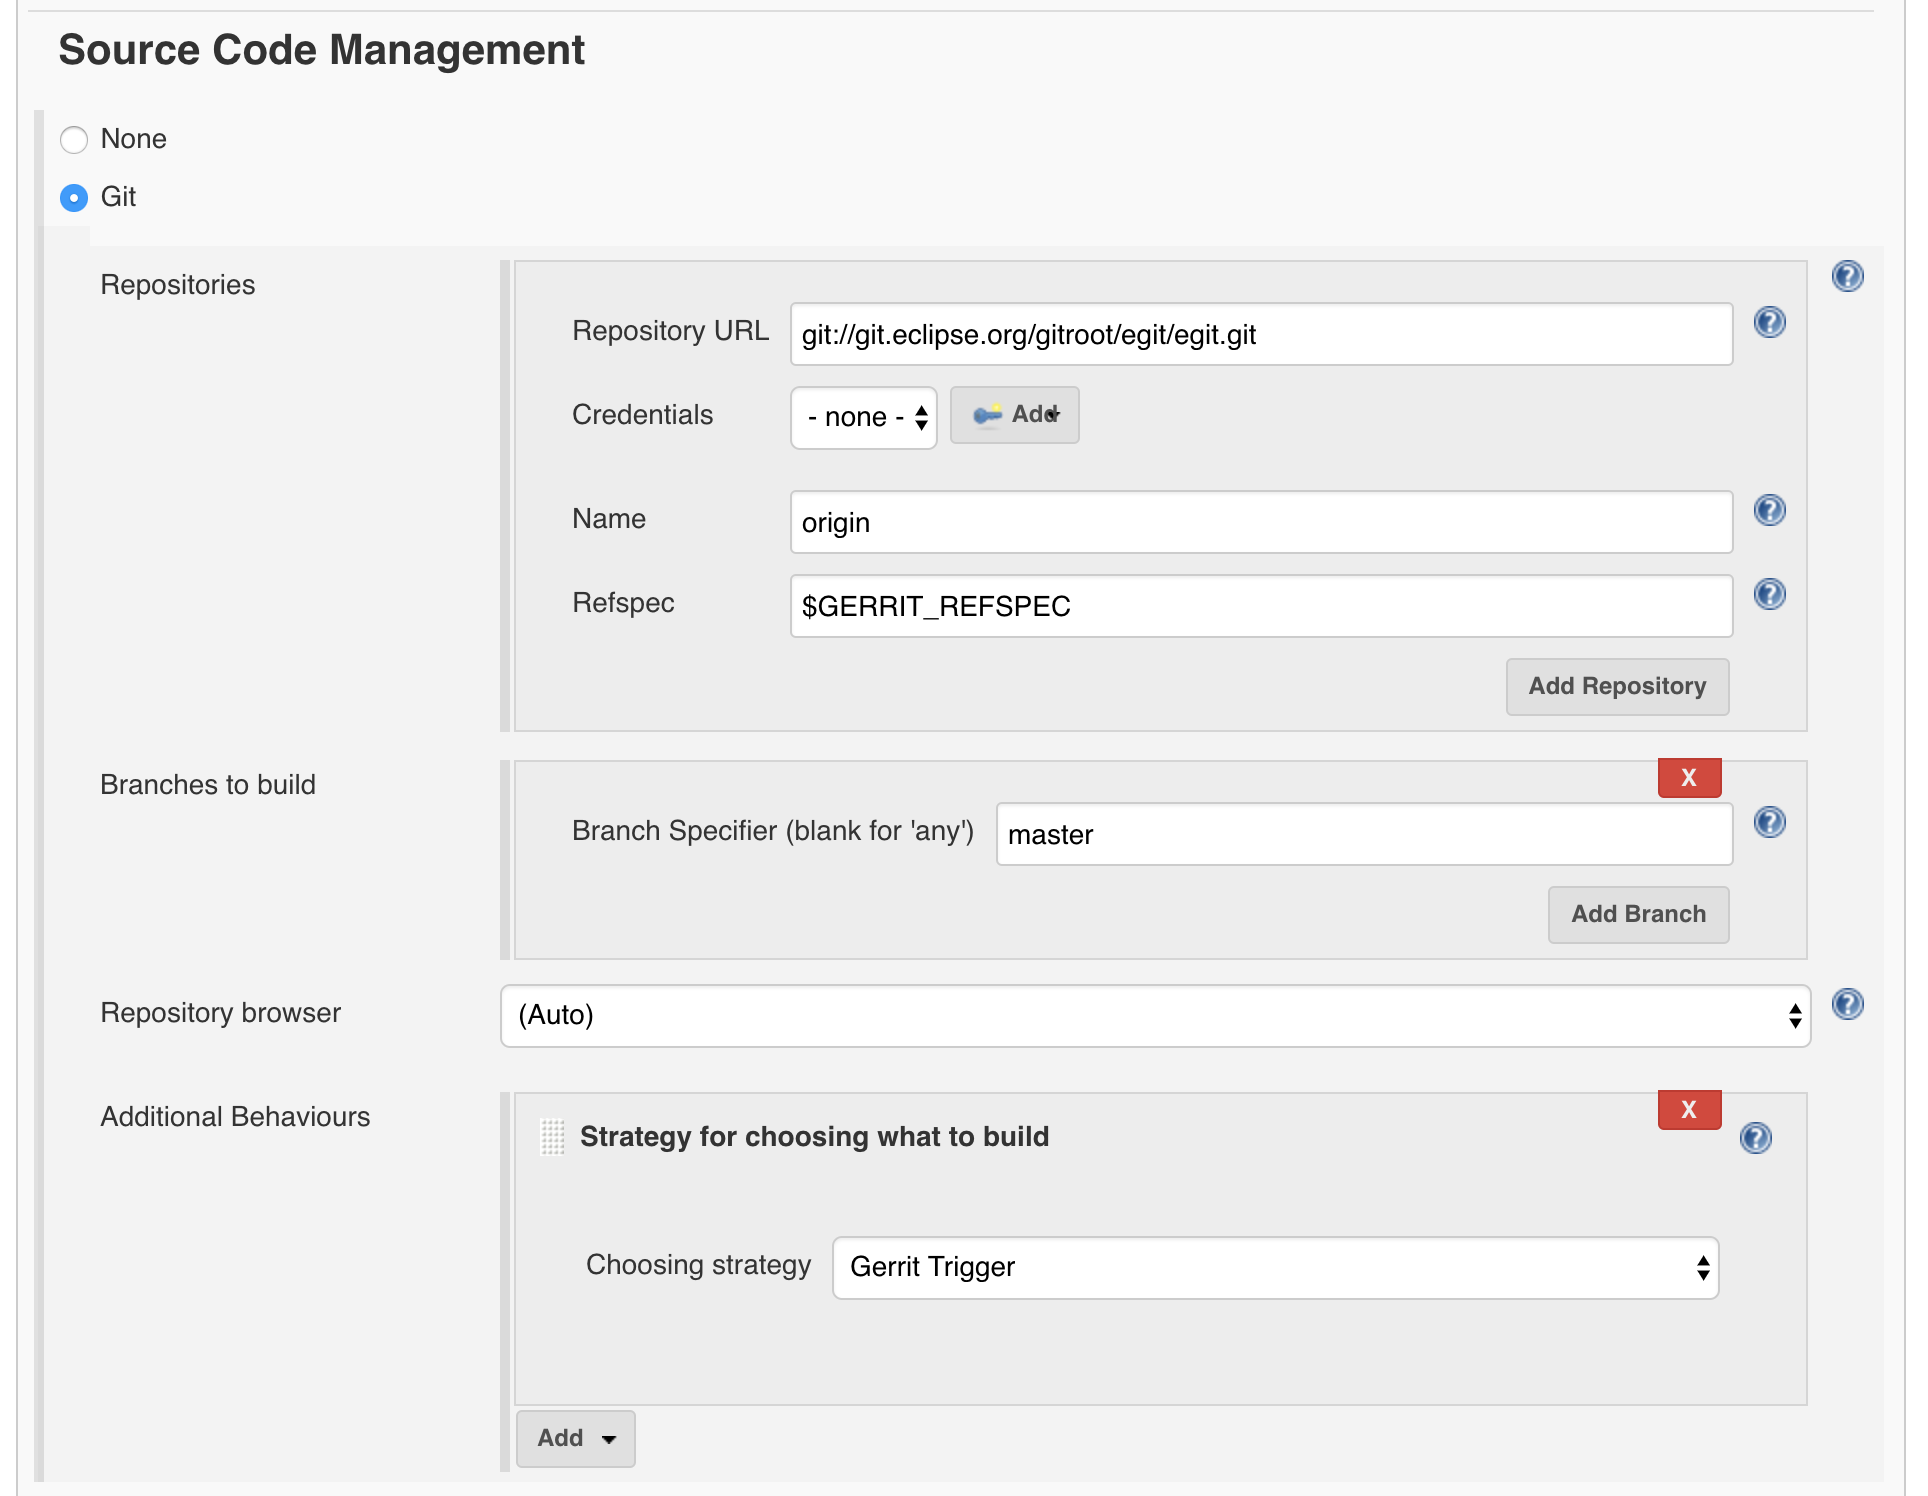Click the Branch Specifier (blank for 'any') label

pos(772,831)
